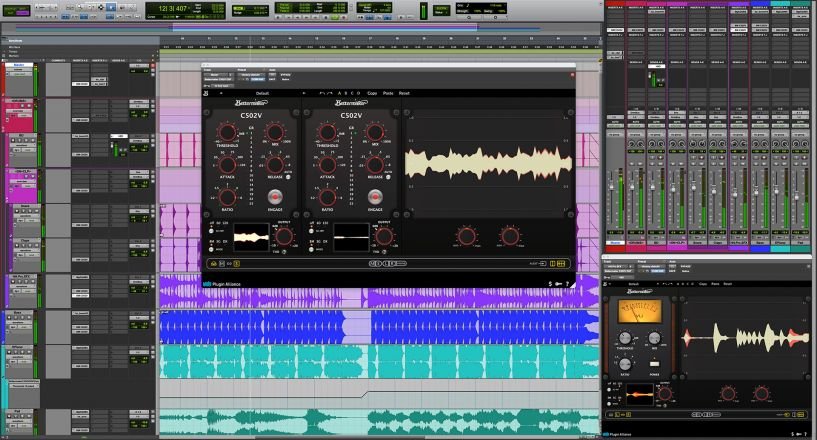817x440 pixels.
Task: Select the Copy option in the C502V toolbar
Action: click(372, 92)
